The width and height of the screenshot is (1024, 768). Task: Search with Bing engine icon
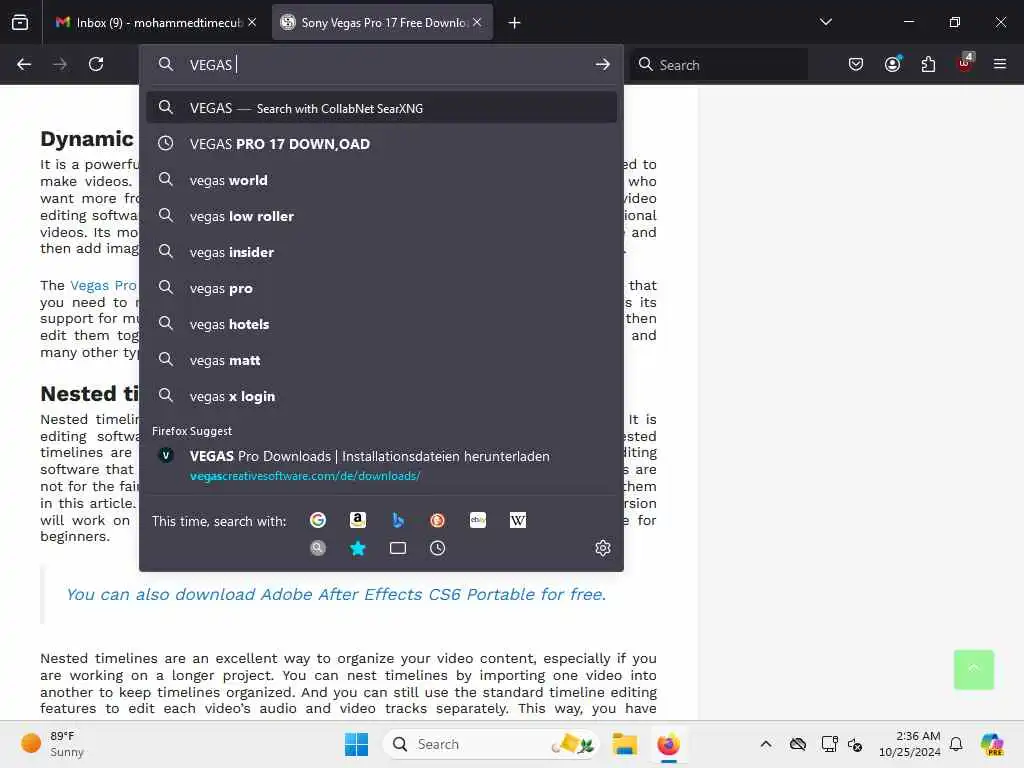tap(398, 520)
